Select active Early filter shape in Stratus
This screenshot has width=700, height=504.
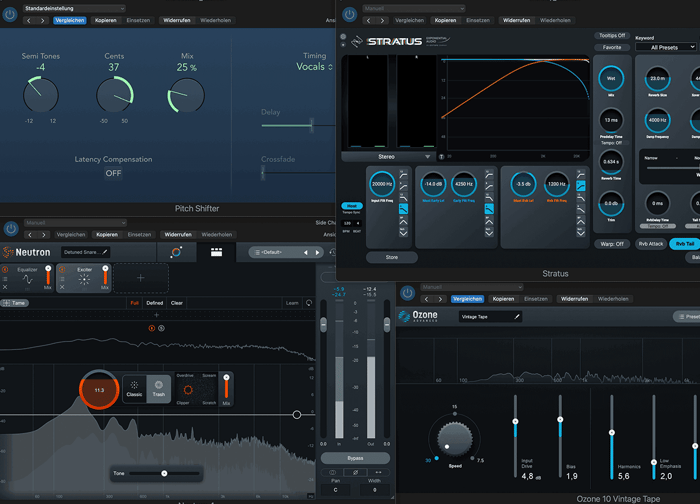[489, 208]
